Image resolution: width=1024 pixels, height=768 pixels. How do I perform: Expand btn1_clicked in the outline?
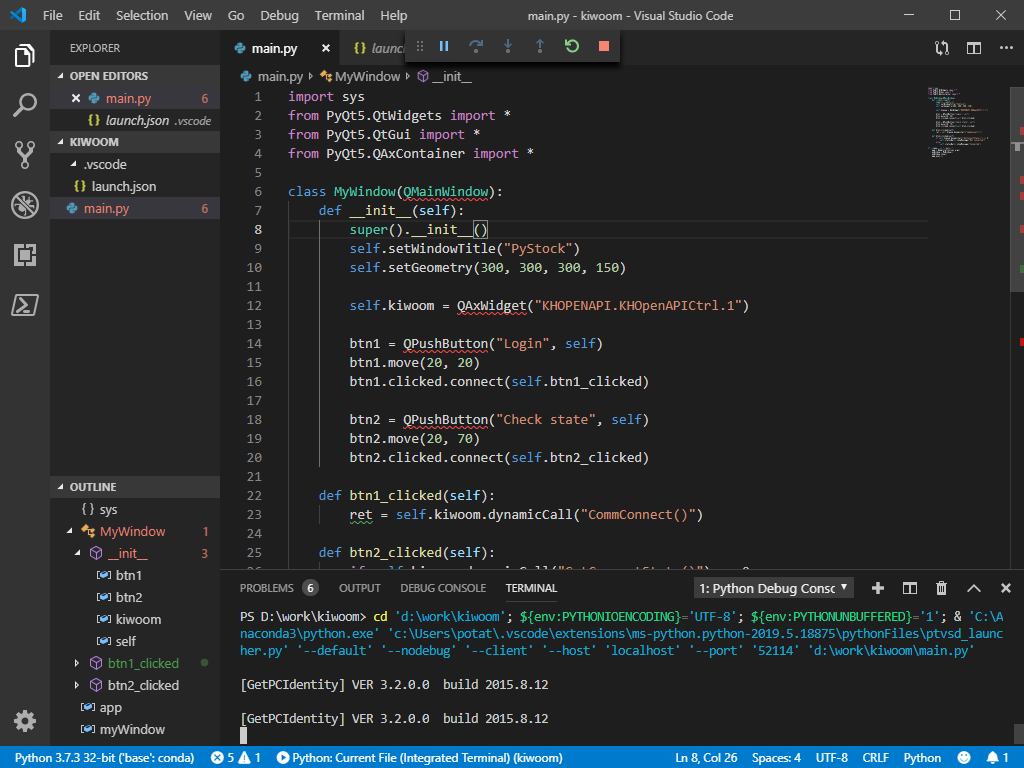[x=77, y=664]
